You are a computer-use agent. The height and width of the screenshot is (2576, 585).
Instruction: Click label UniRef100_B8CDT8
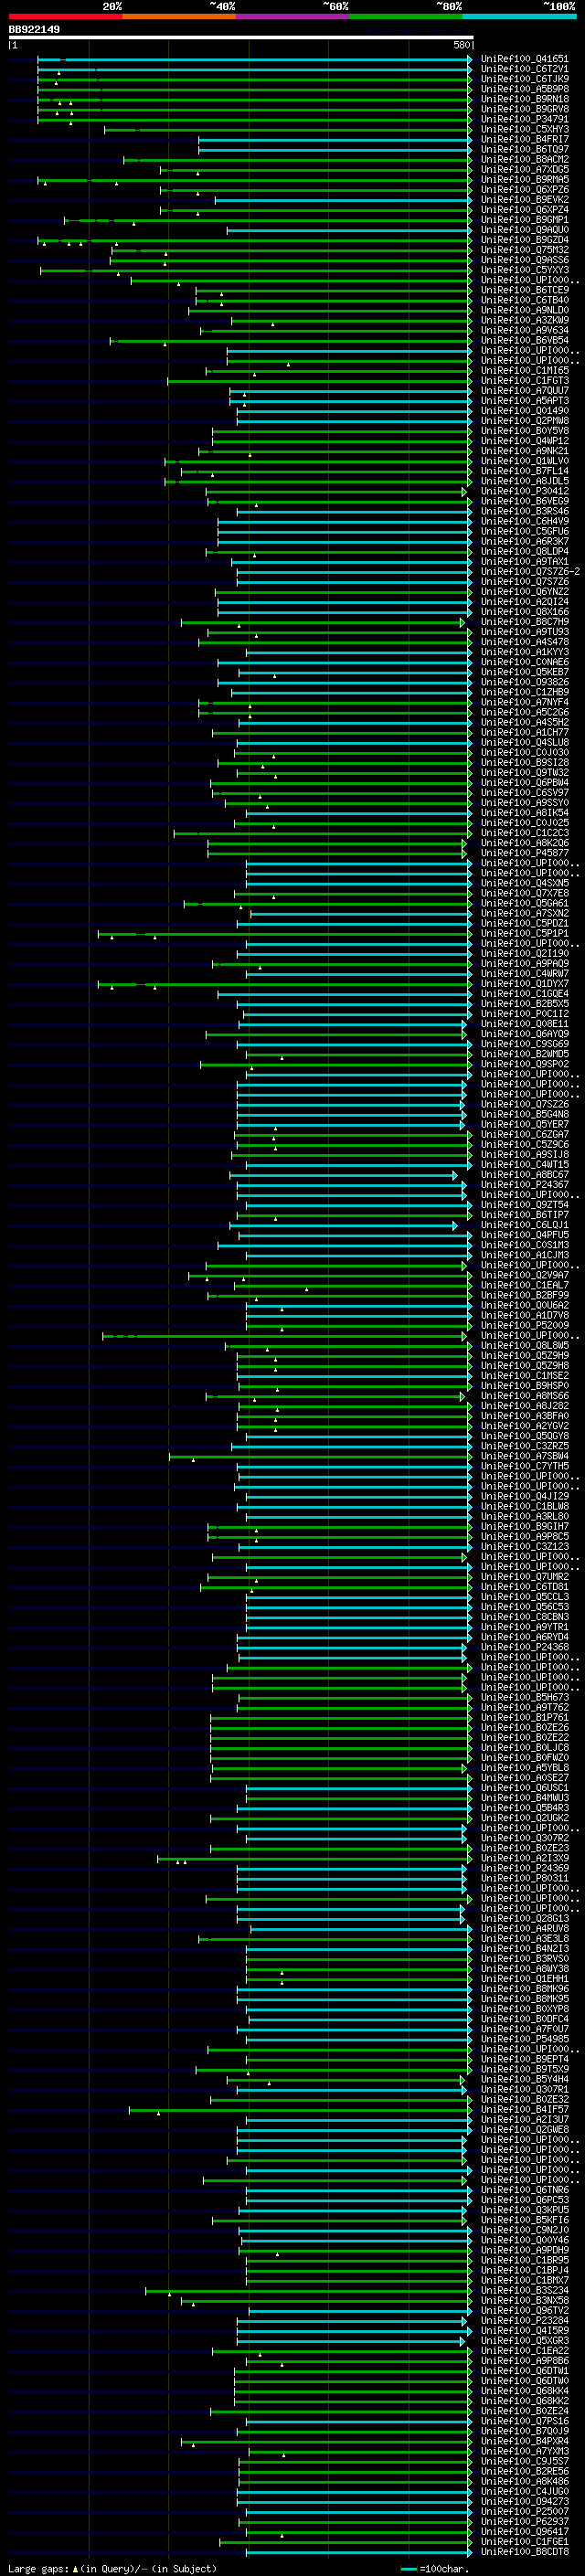[524, 2552]
